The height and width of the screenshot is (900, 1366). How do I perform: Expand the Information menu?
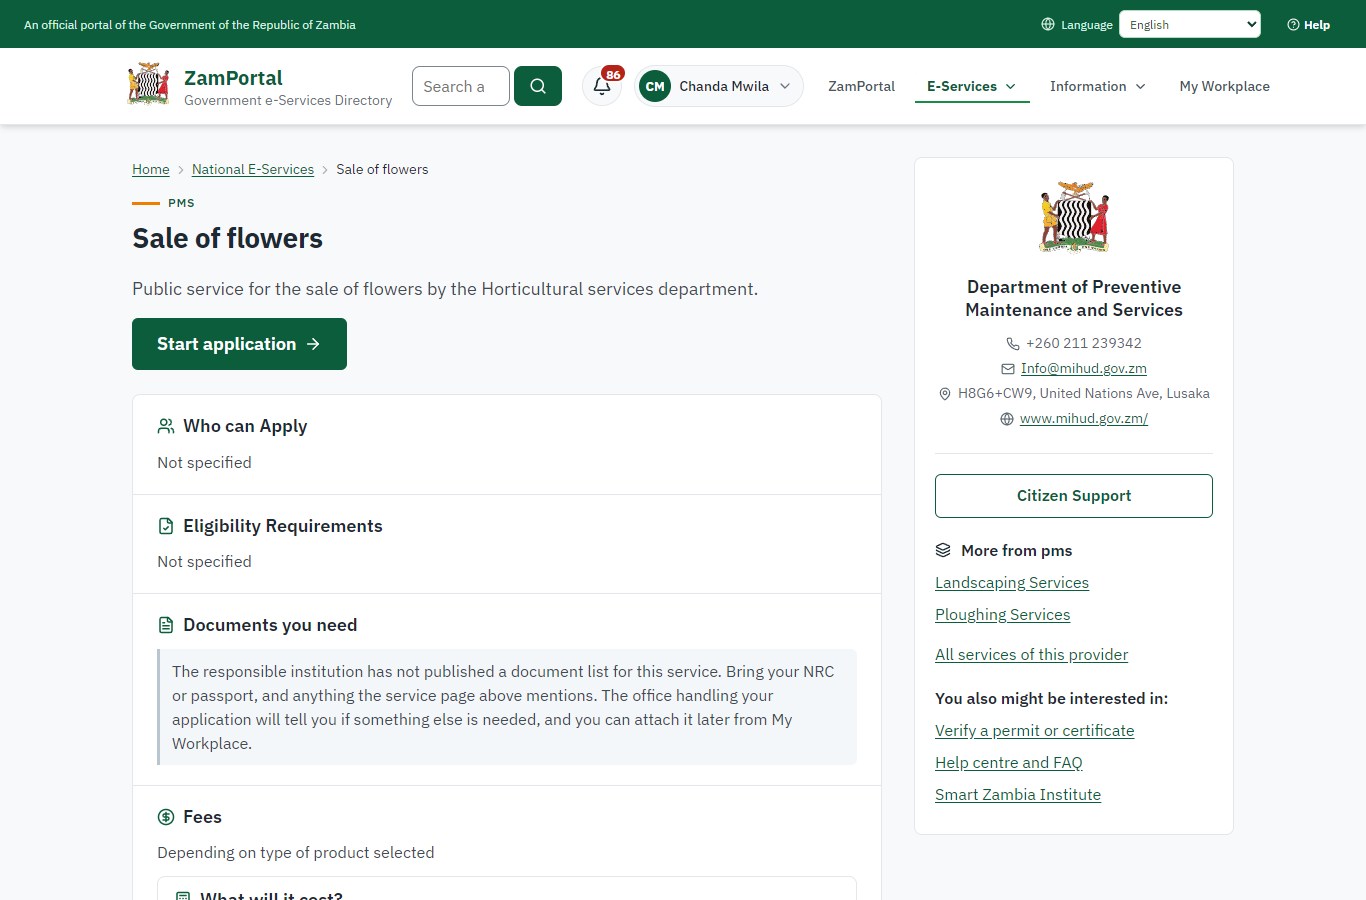(x=1098, y=86)
